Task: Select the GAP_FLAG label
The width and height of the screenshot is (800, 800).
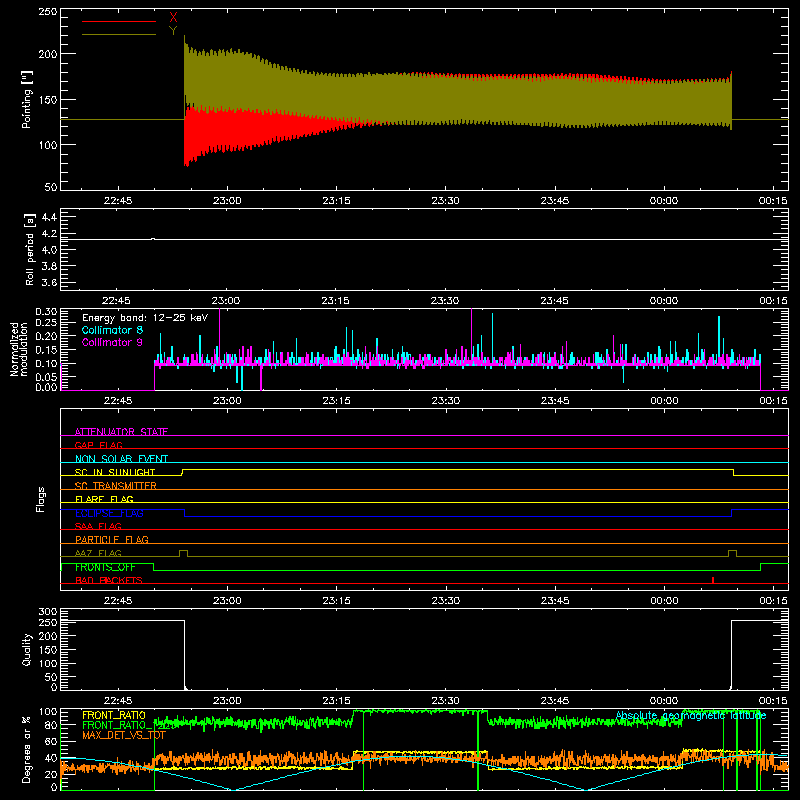Action: [98, 445]
